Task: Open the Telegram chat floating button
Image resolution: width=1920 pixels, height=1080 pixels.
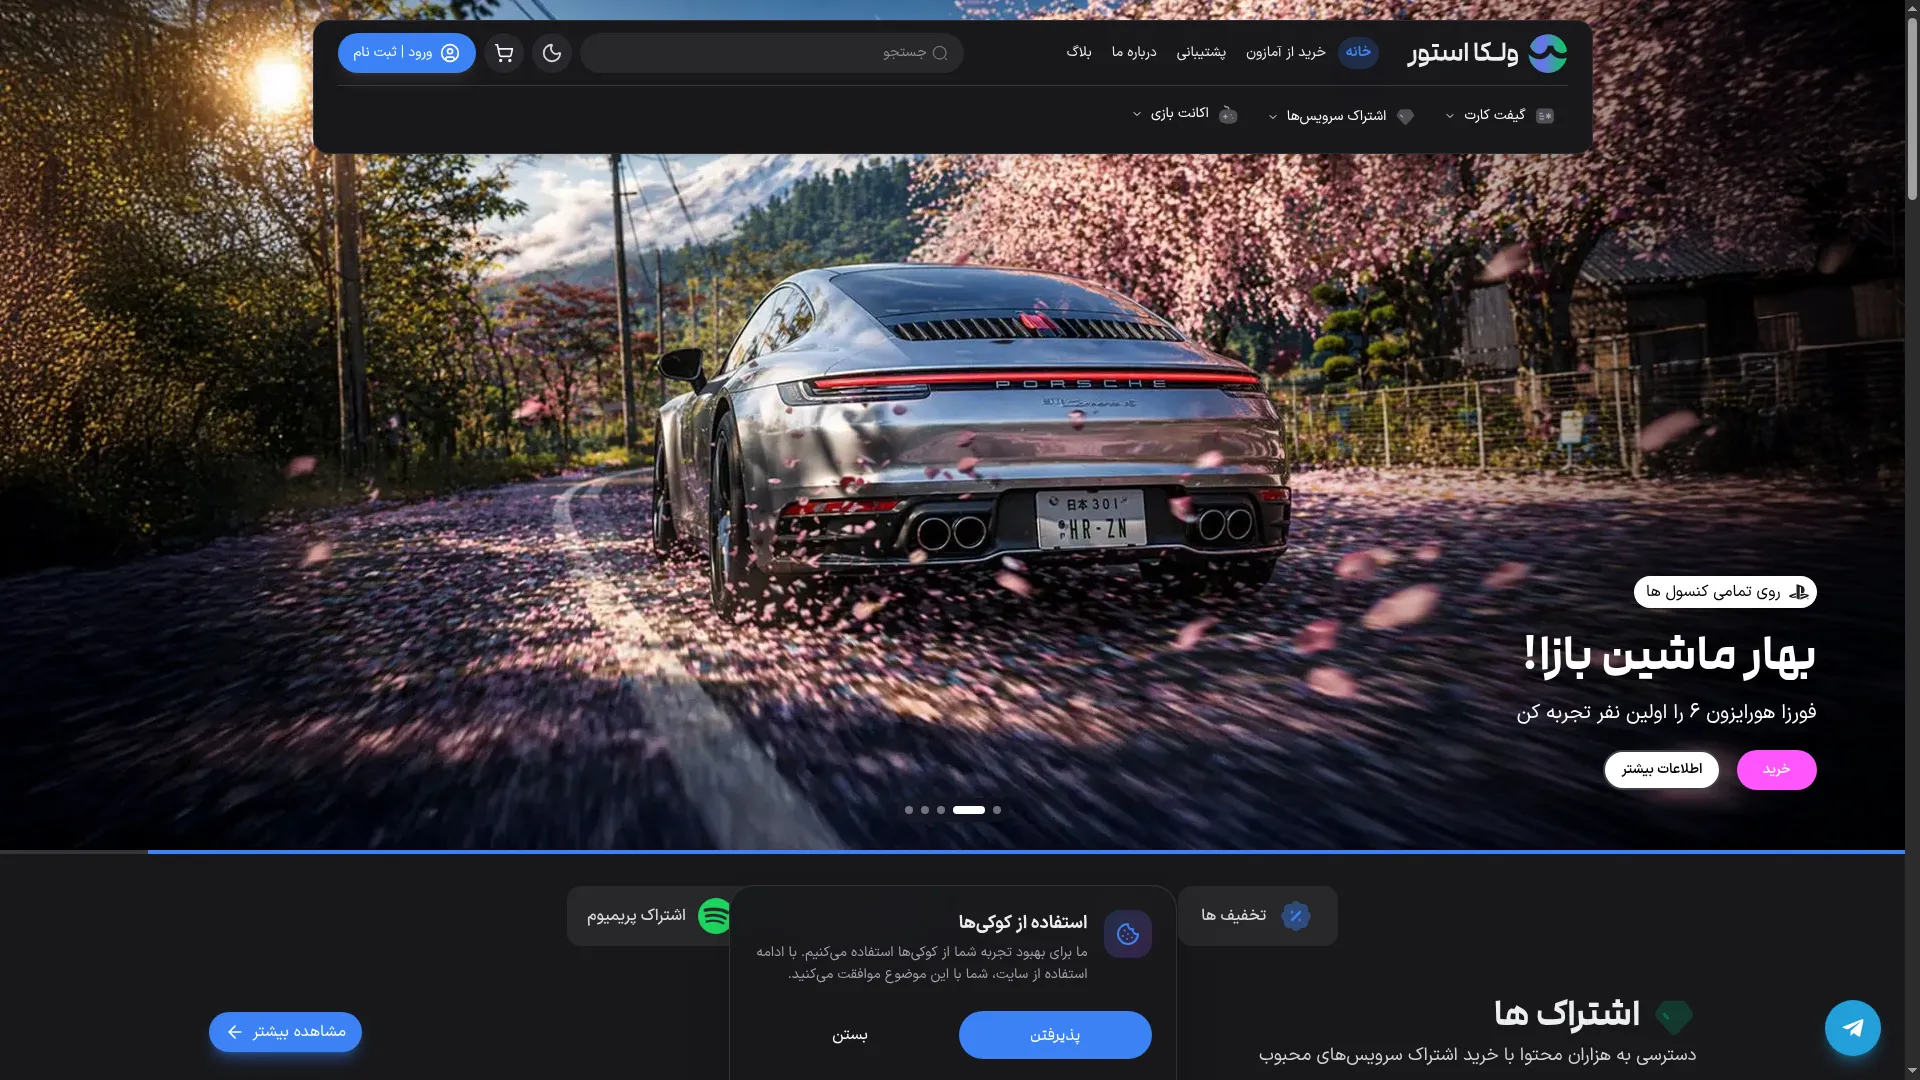Action: click(1852, 1028)
